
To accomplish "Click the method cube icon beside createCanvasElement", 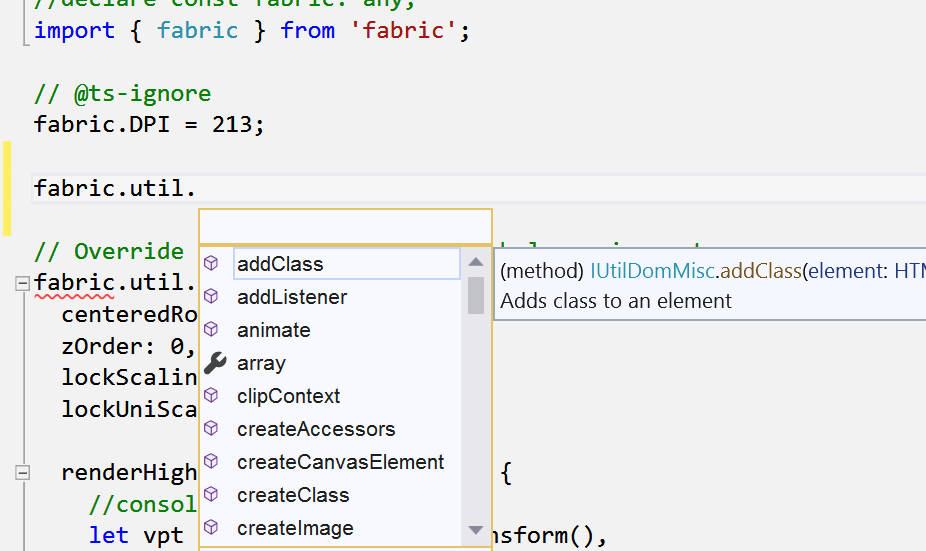I will pyautogui.click(x=211, y=462).
